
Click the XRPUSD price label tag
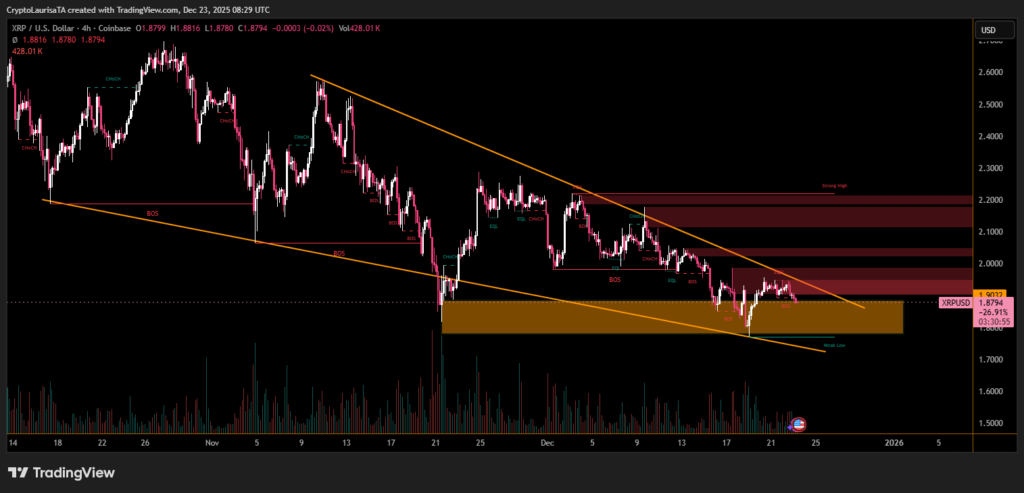point(955,301)
